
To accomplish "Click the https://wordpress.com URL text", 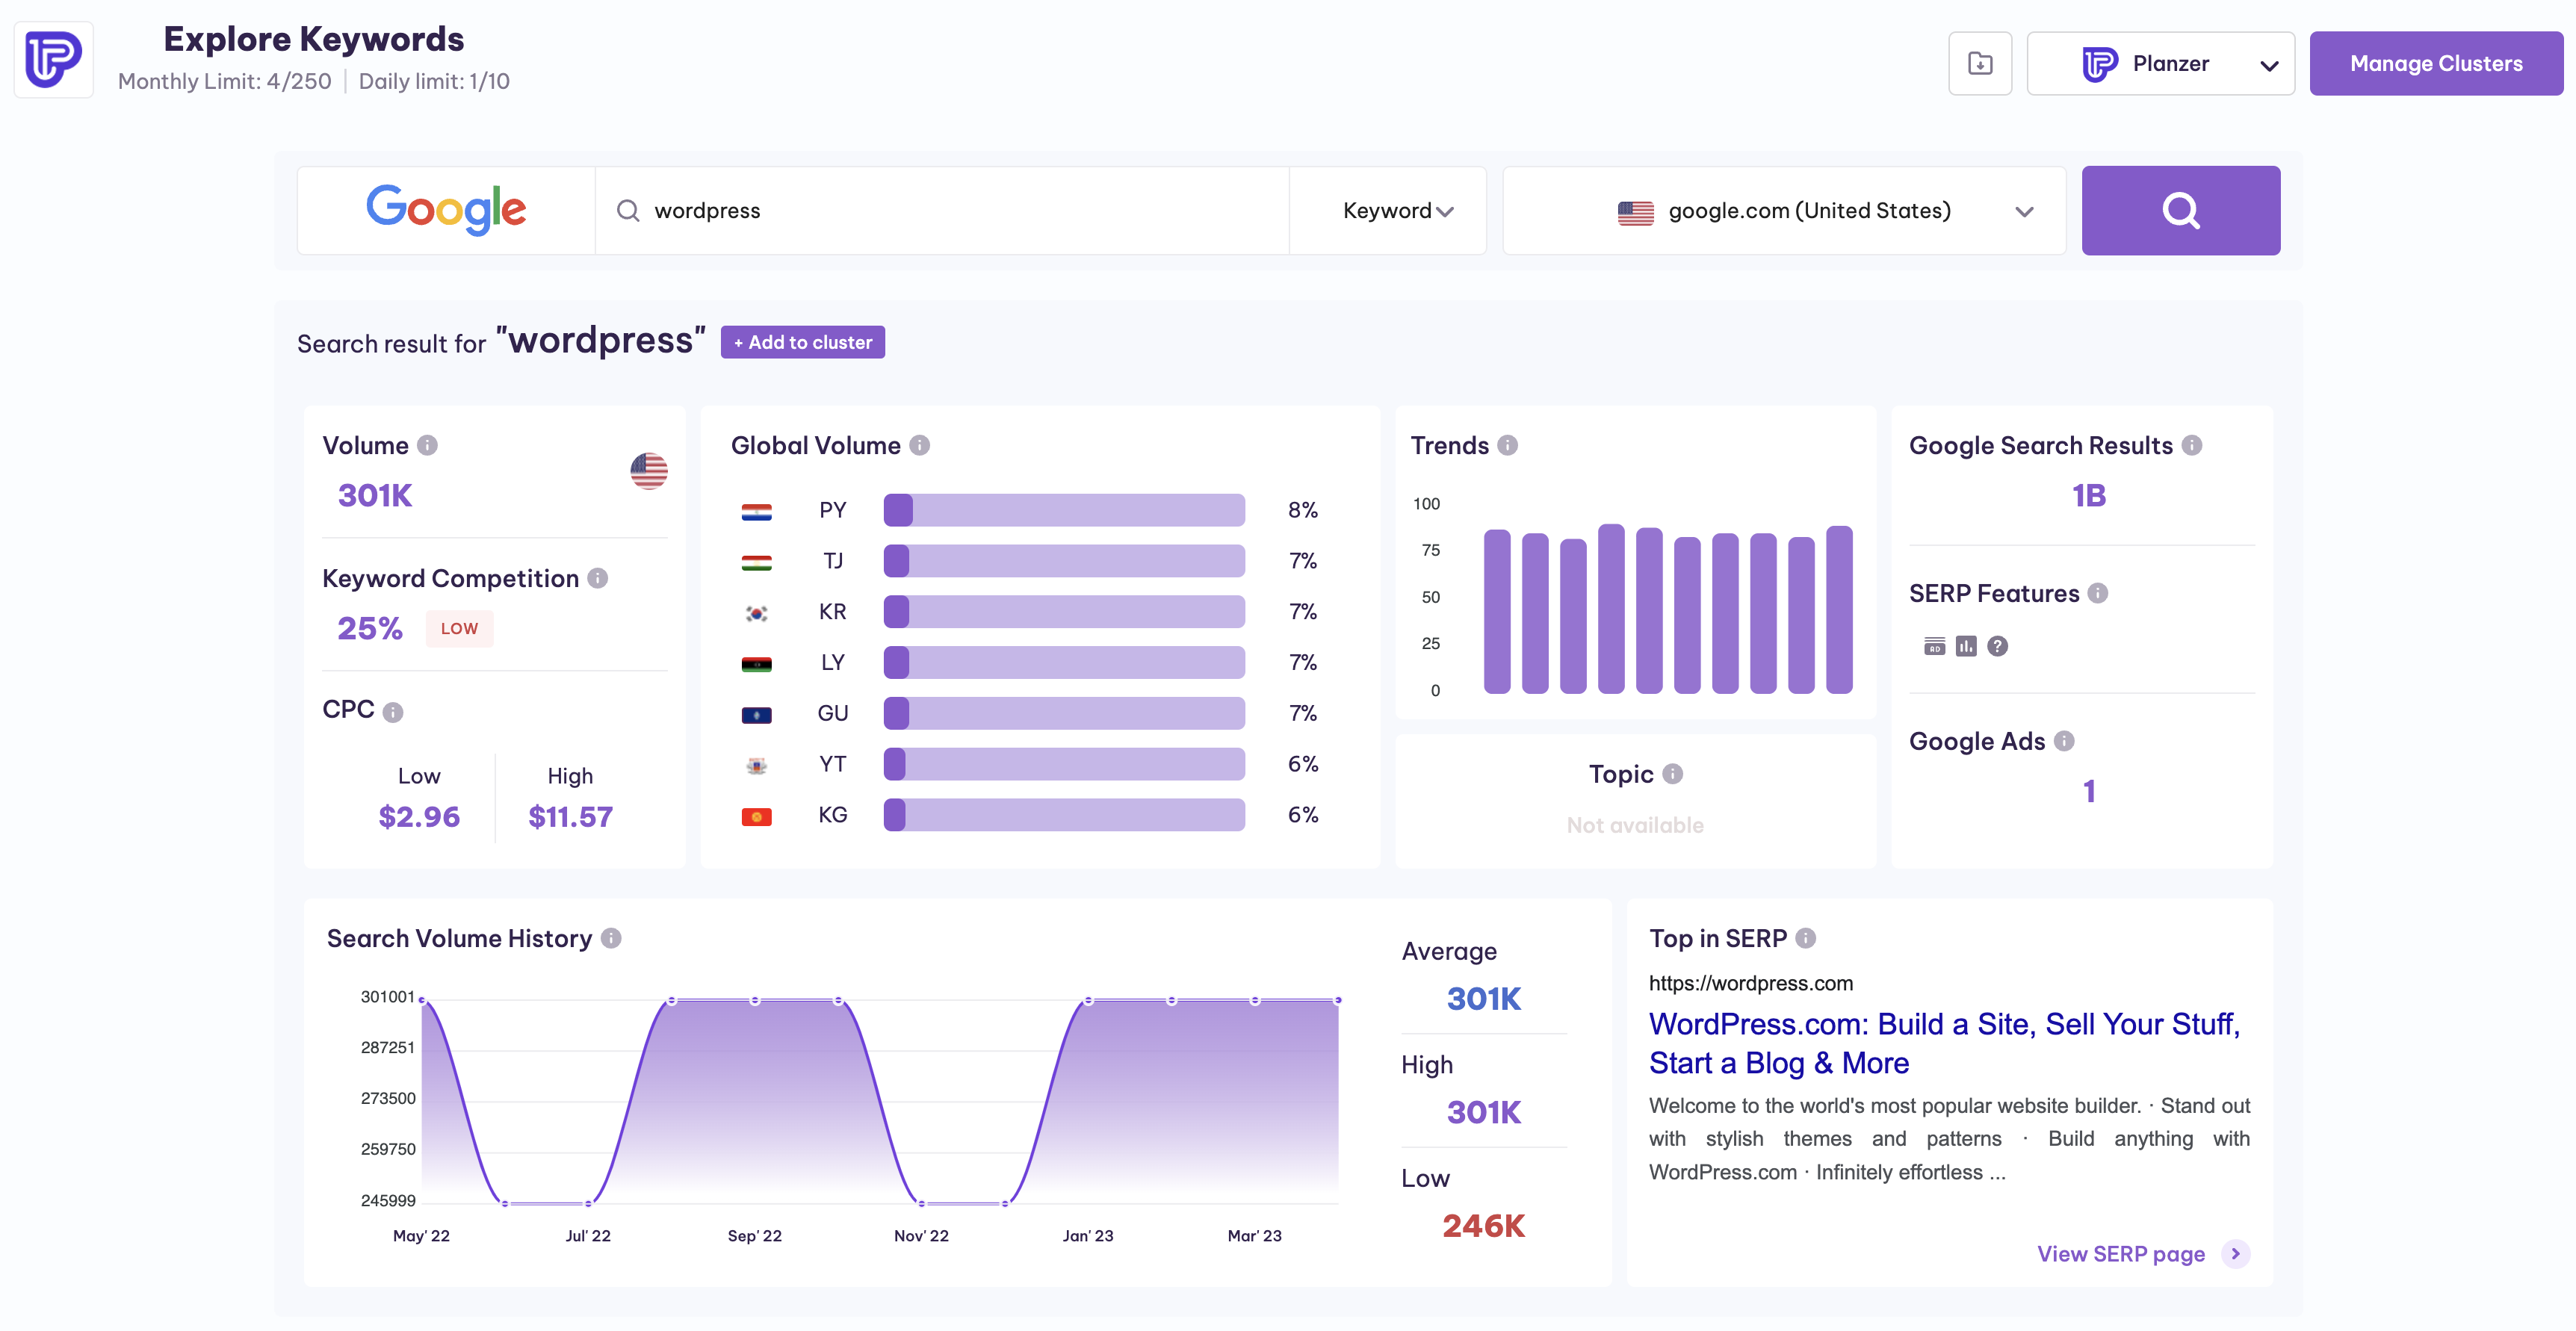I will (x=1750, y=983).
